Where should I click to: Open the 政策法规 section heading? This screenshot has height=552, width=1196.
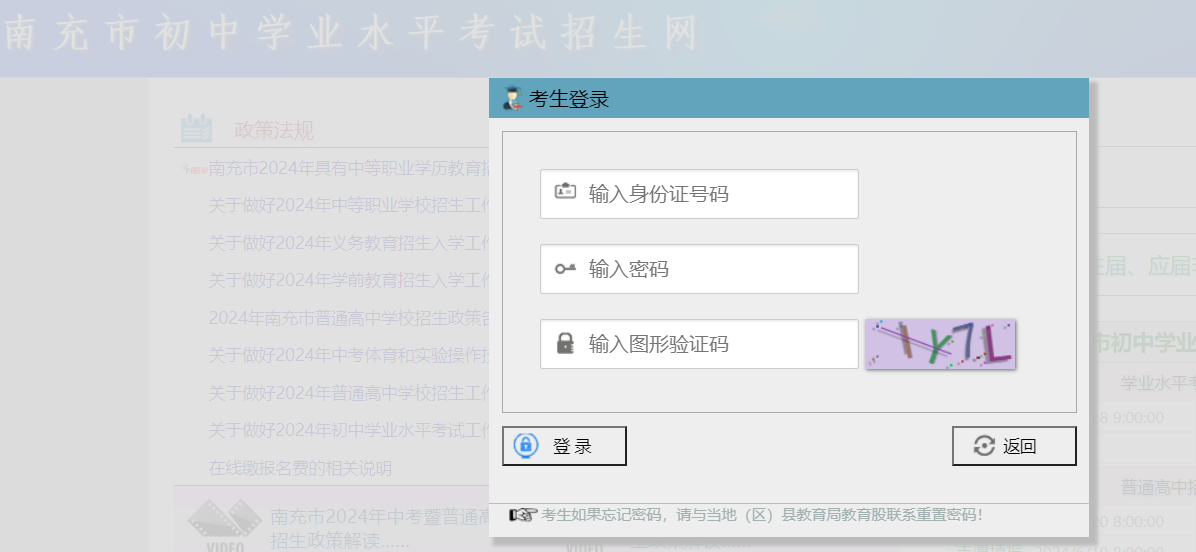[x=274, y=130]
